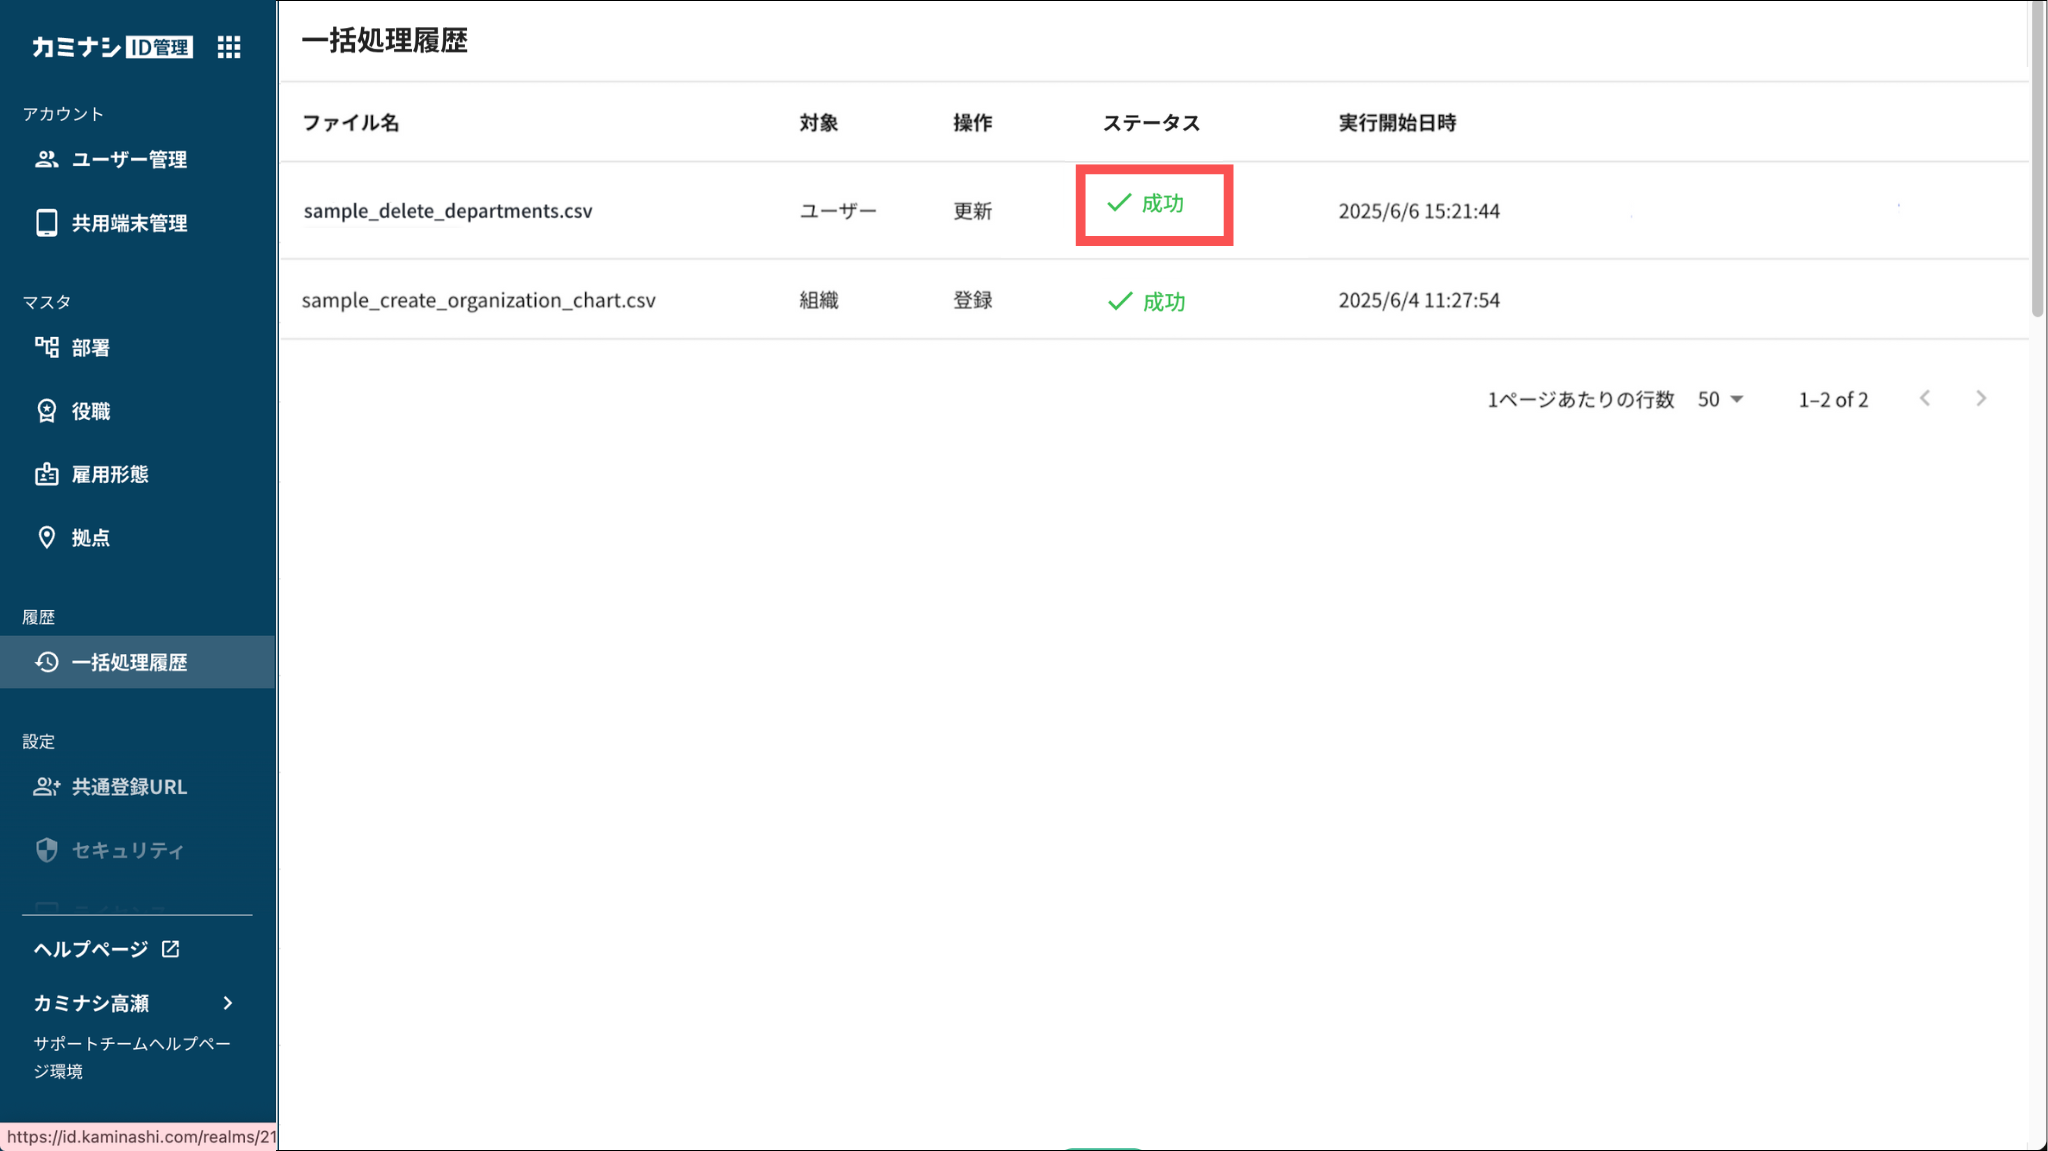This screenshot has height=1151, width=2048.
Task: Click the 部署 org-chart icon
Action: [x=46, y=347]
